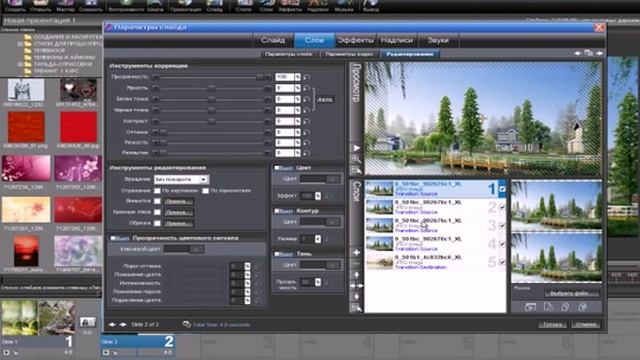The width and height of the screenshot is (640, 360).
Task: Switch on the Цвет colorize toggle
Action: pos(283,168)
